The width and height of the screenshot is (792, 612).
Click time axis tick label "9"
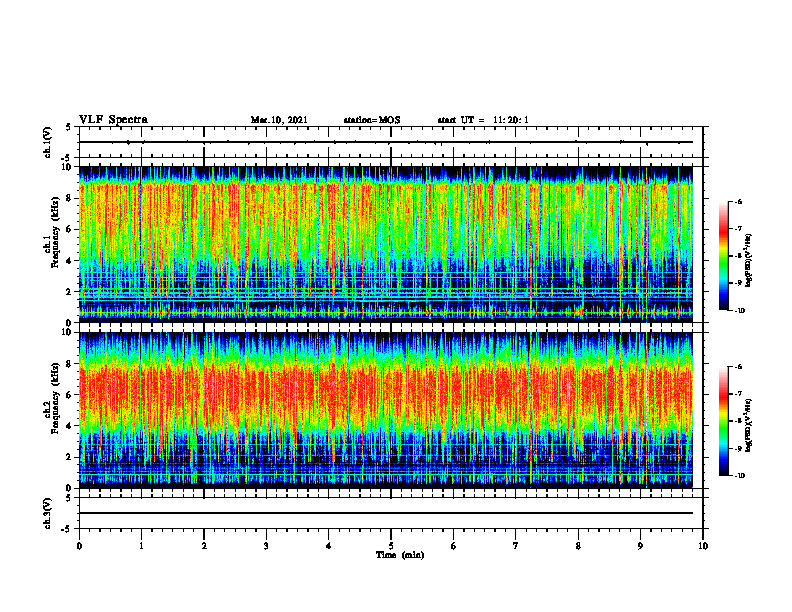tap(640, 546)
